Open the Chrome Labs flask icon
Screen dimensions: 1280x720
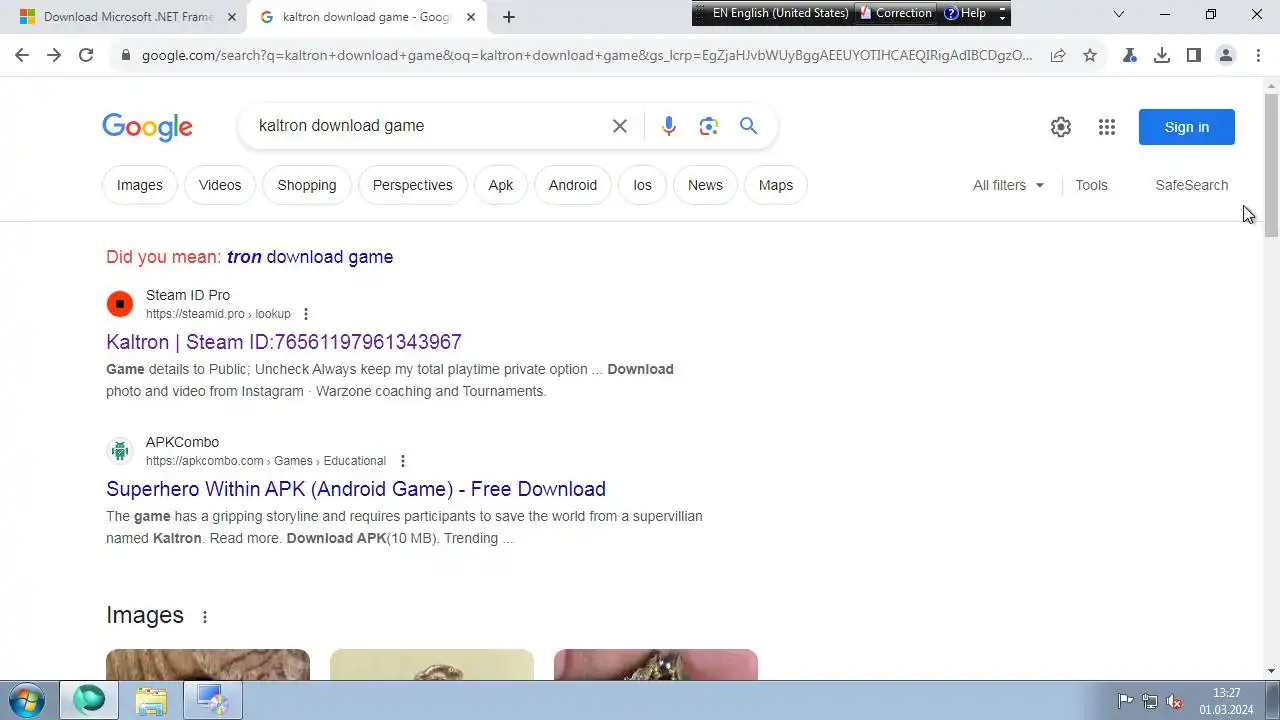(x=1130, y=55)
